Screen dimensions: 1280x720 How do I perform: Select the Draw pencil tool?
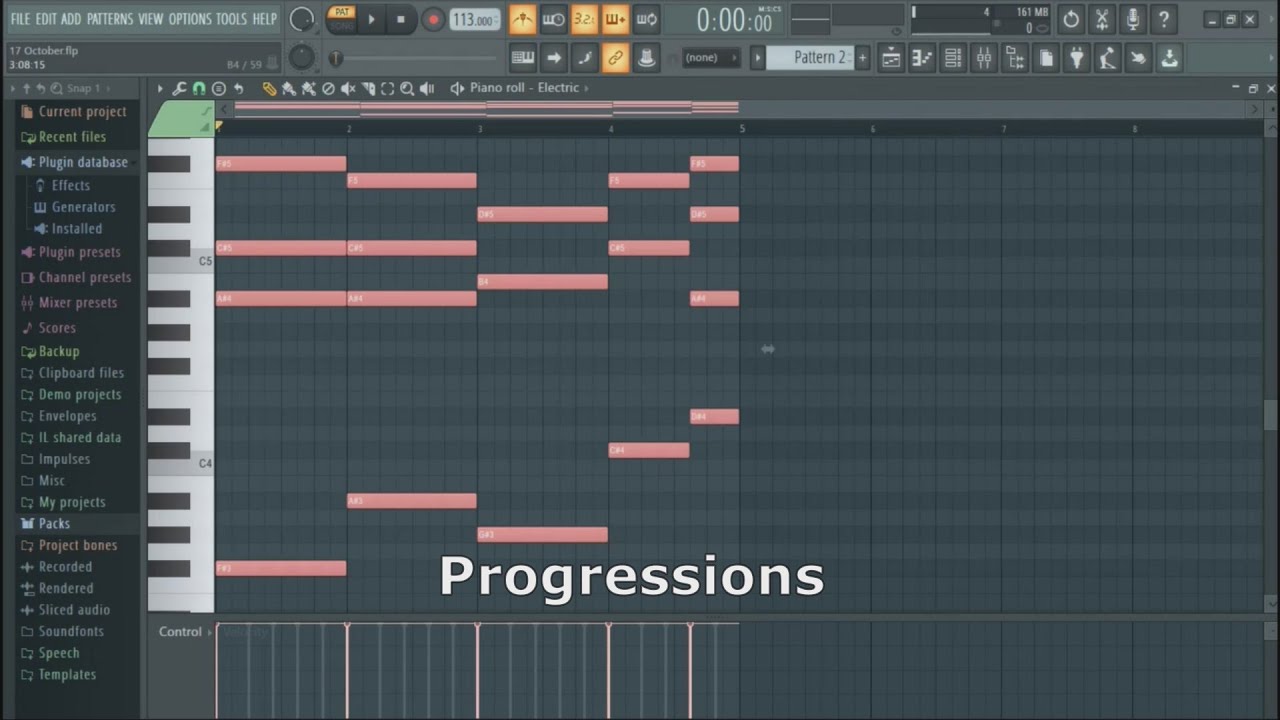[x=269, y=88]
